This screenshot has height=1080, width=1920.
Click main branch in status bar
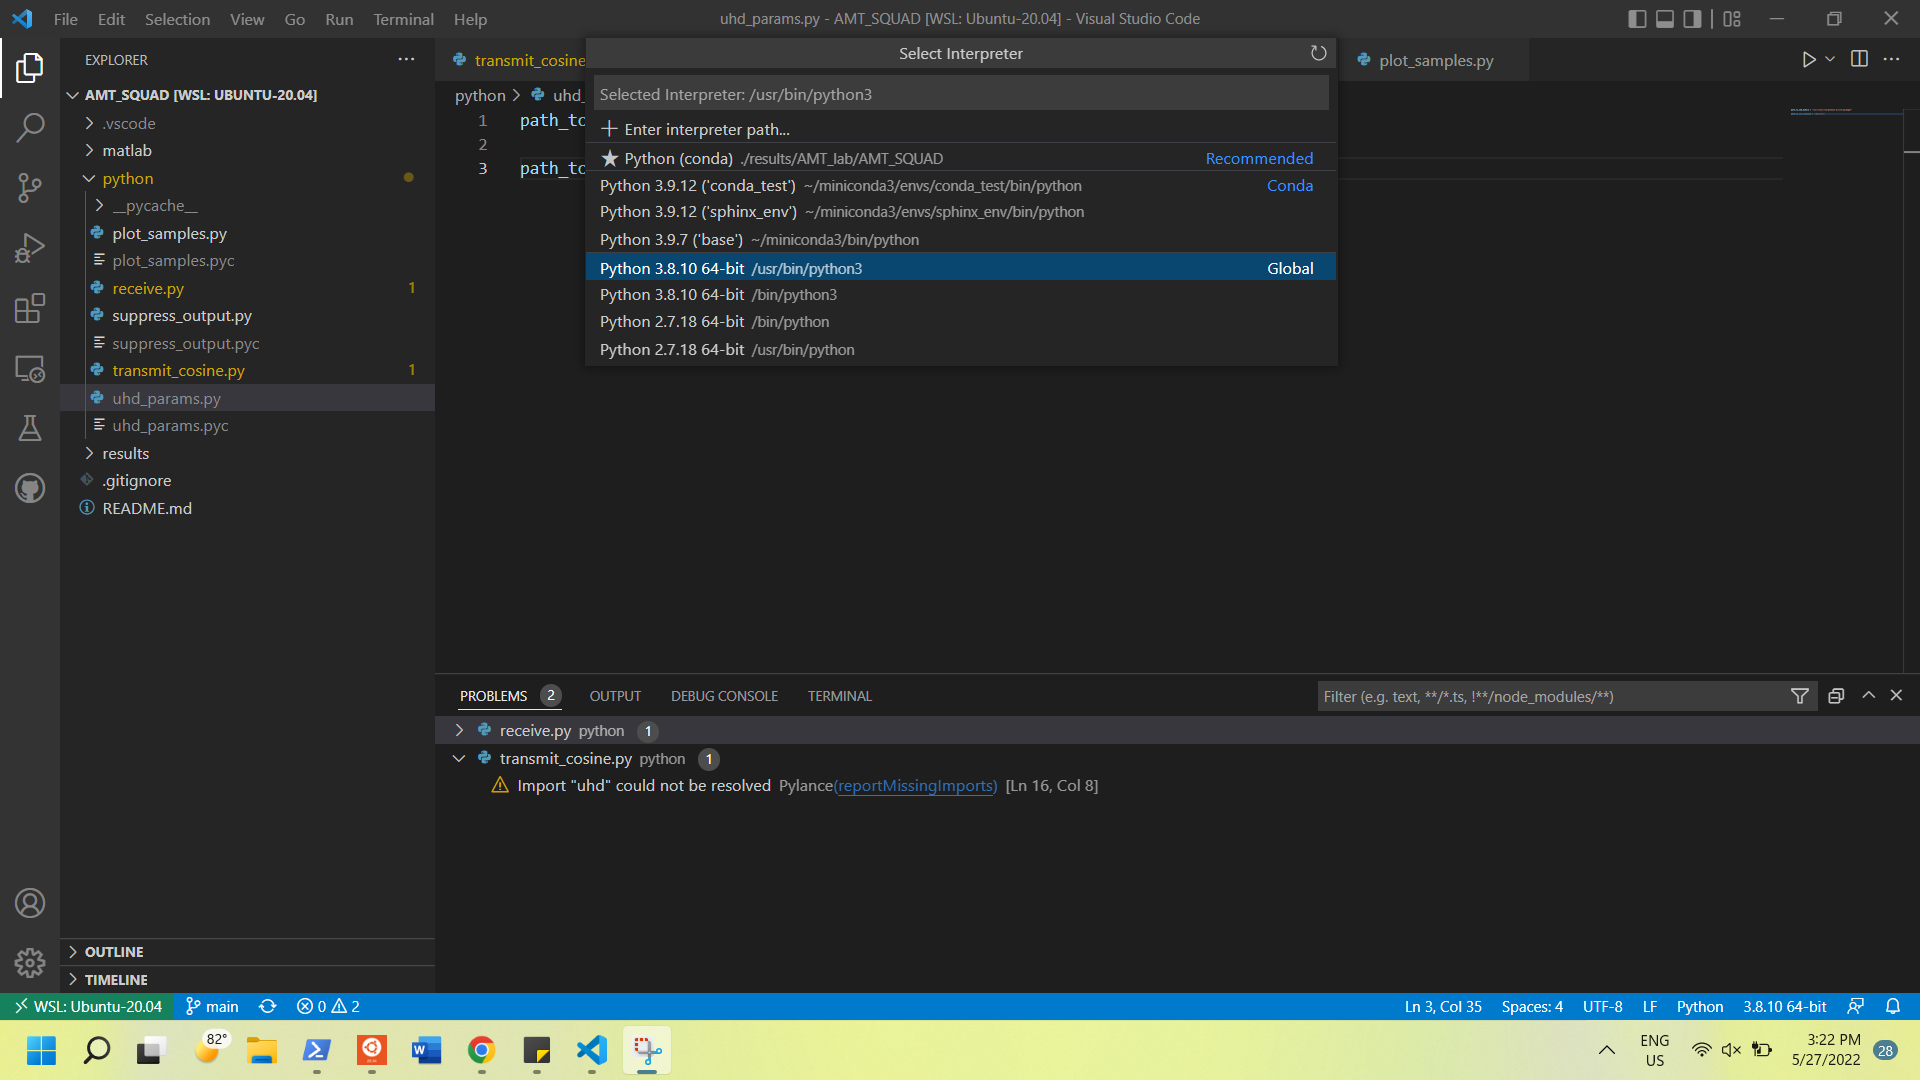[x=212, y=1006]
